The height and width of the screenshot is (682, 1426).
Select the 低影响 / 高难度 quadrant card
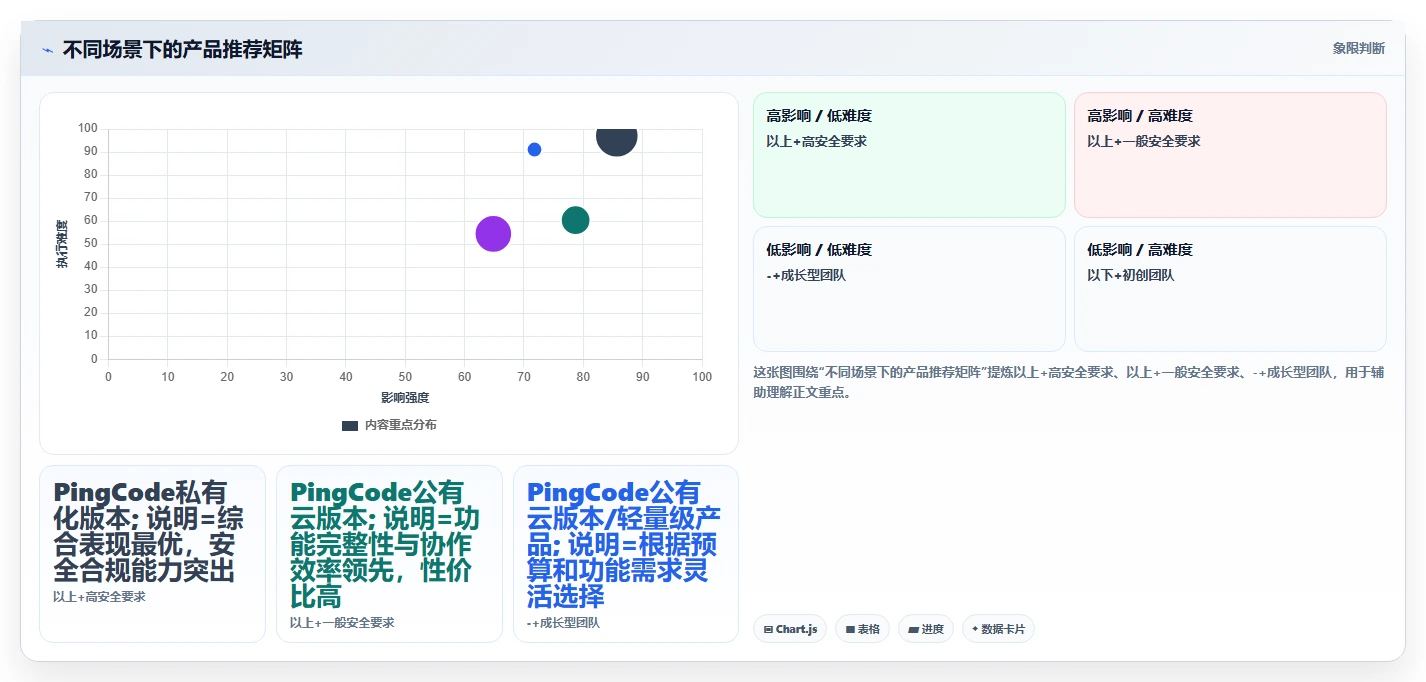(x=1230, y=289)
